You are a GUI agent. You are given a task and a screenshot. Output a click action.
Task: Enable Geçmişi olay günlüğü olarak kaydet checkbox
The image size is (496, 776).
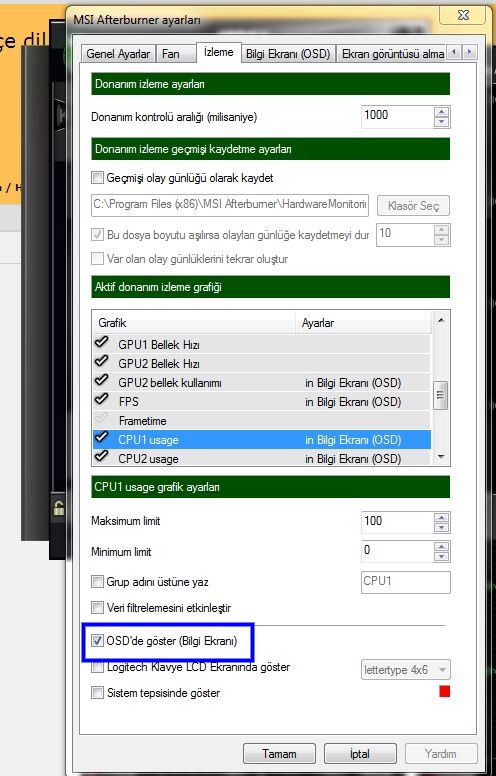98,178
